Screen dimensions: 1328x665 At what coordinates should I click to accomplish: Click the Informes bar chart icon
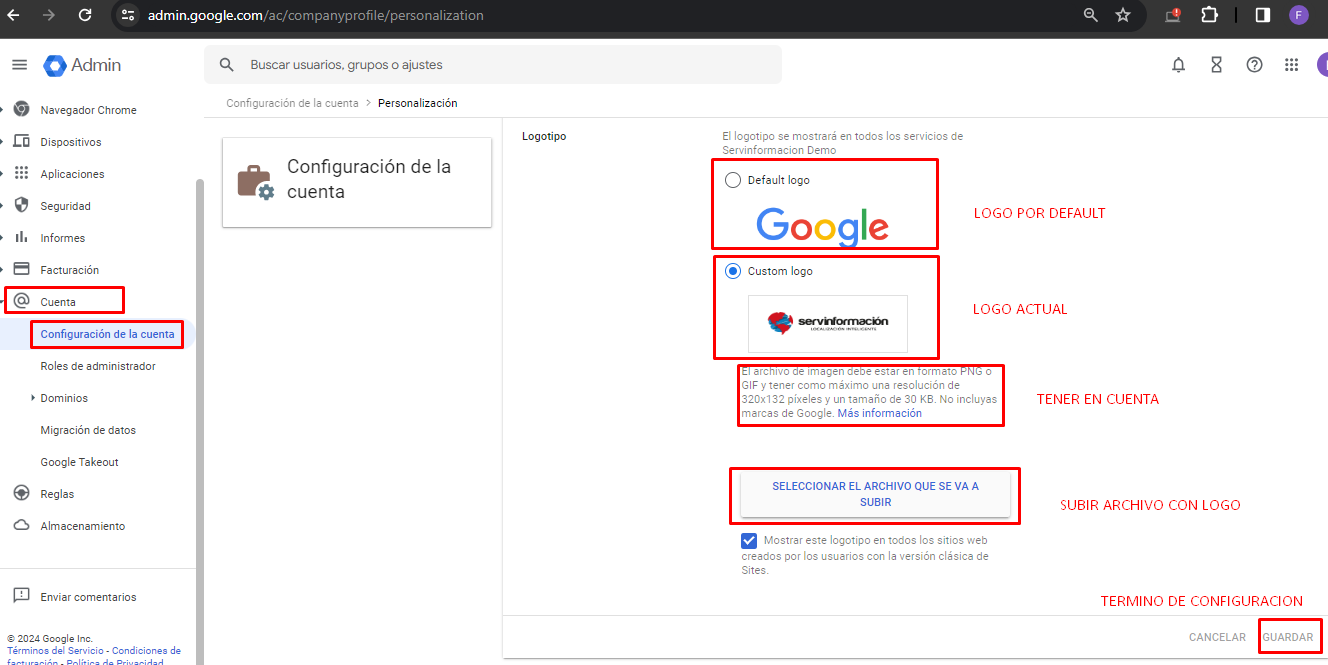pos(21,238)
